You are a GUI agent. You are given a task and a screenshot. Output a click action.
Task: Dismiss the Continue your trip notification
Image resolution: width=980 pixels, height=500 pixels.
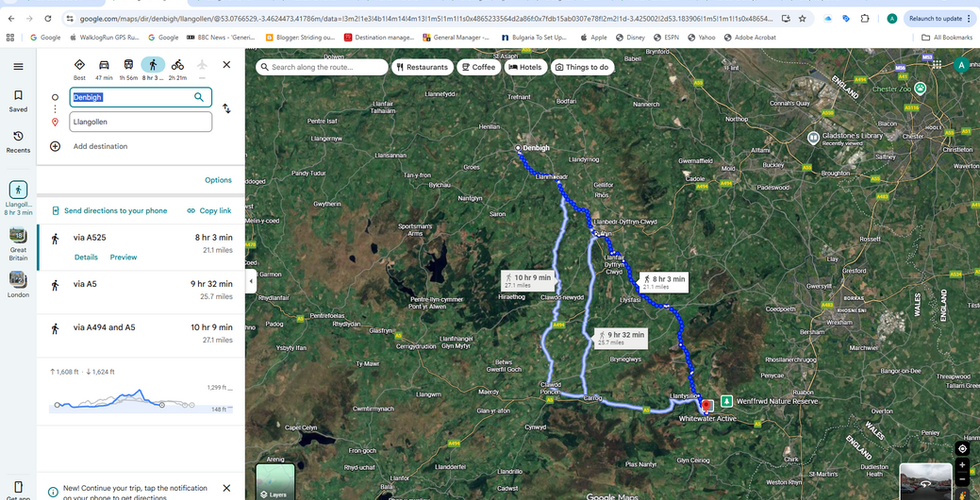tap(226, 488)
